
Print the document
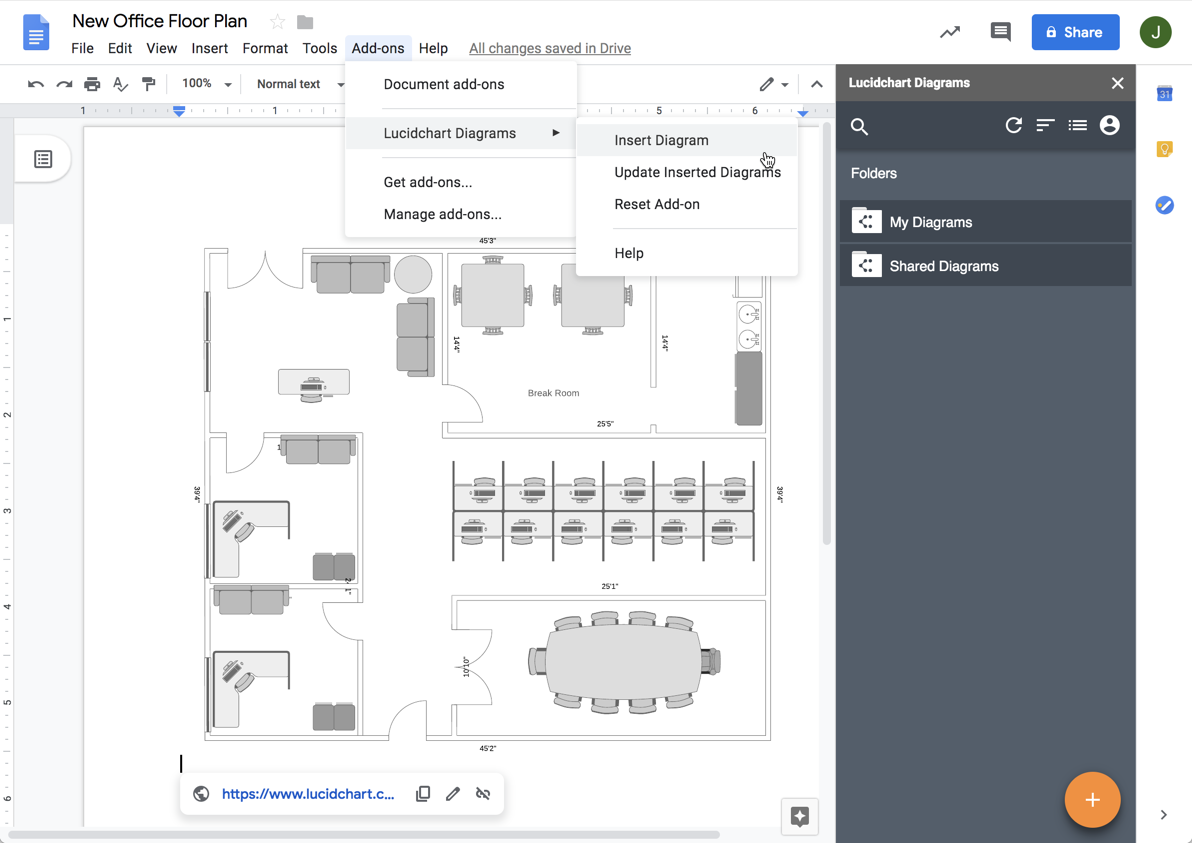coord(91,84)
